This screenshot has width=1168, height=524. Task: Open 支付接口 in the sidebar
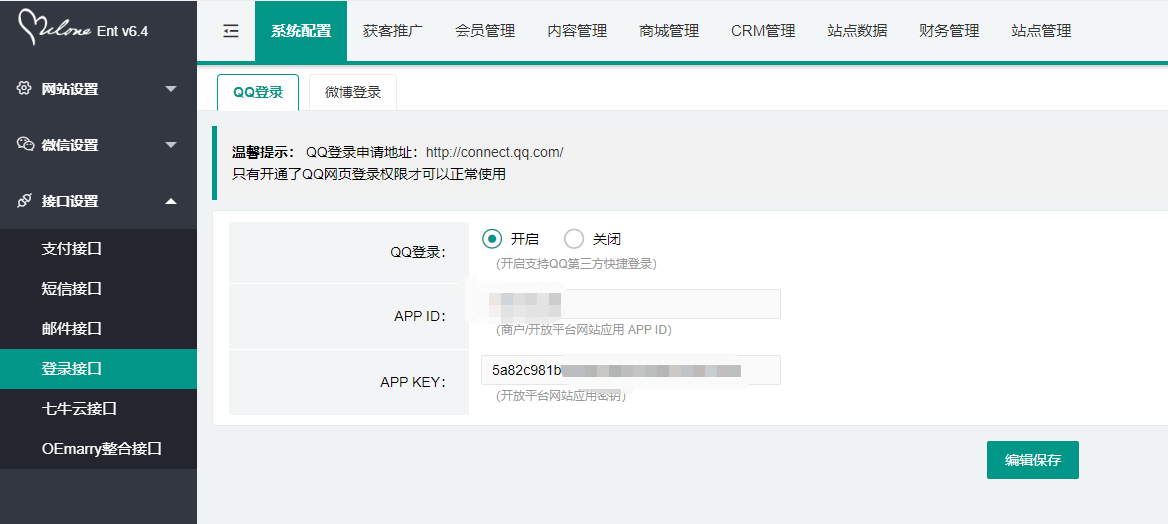pyautogui.click(x=98, y=249)
